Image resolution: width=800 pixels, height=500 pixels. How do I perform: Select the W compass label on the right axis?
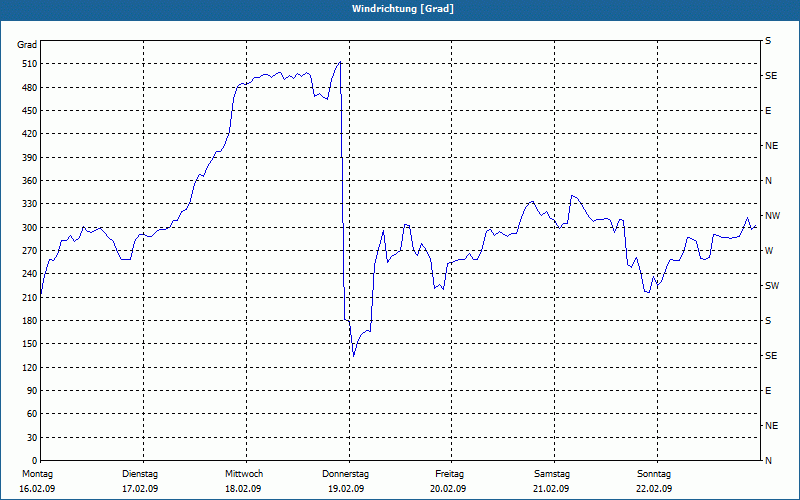pyautogui.click(x=769, y=251)
